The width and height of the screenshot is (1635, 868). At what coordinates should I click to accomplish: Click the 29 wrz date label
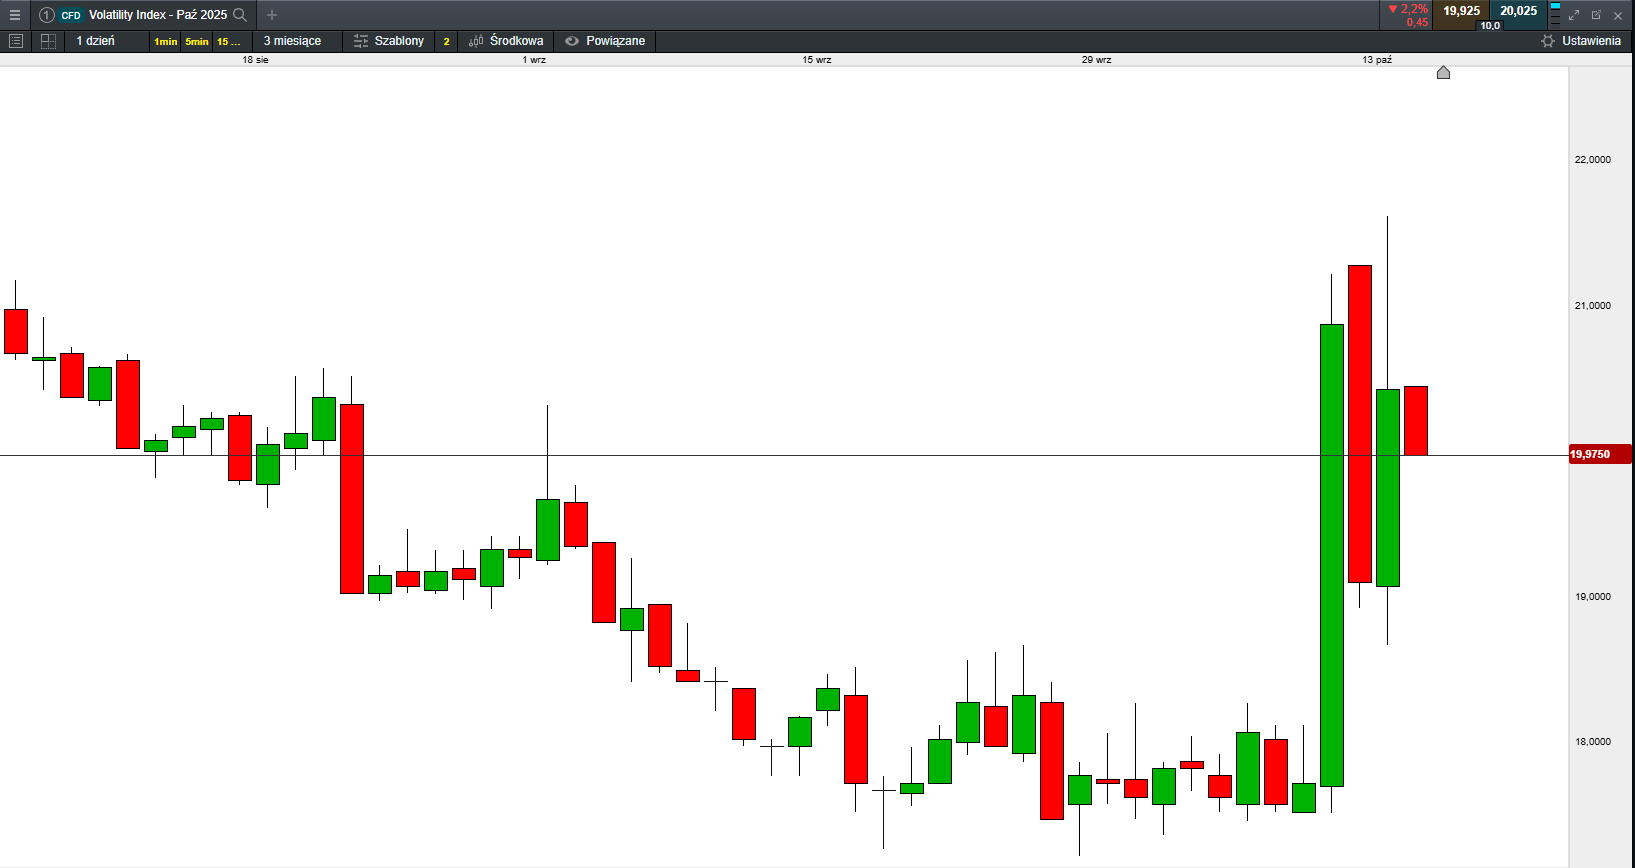tap(1096, 60)
